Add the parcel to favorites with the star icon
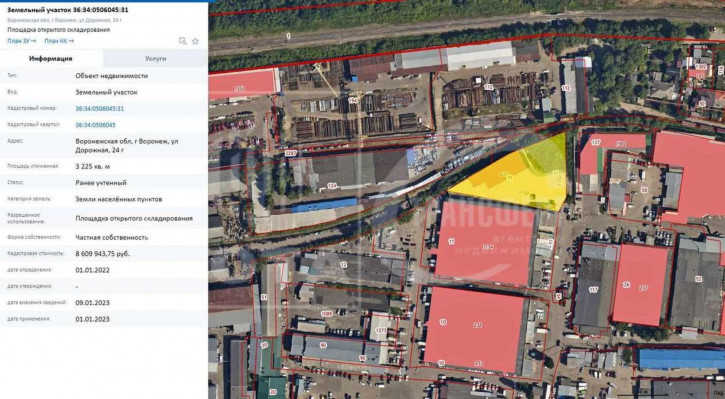This screenshot has height=399, width=725. 196,41
